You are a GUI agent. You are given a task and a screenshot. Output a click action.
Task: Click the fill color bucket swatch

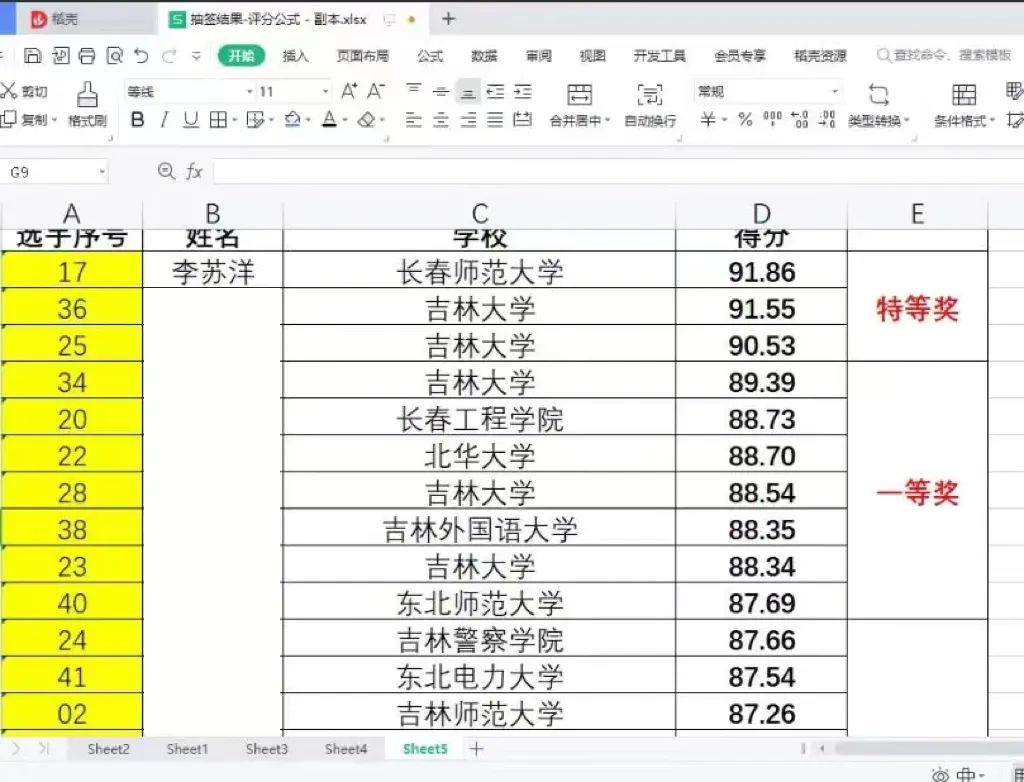click(x=290, y=118)
